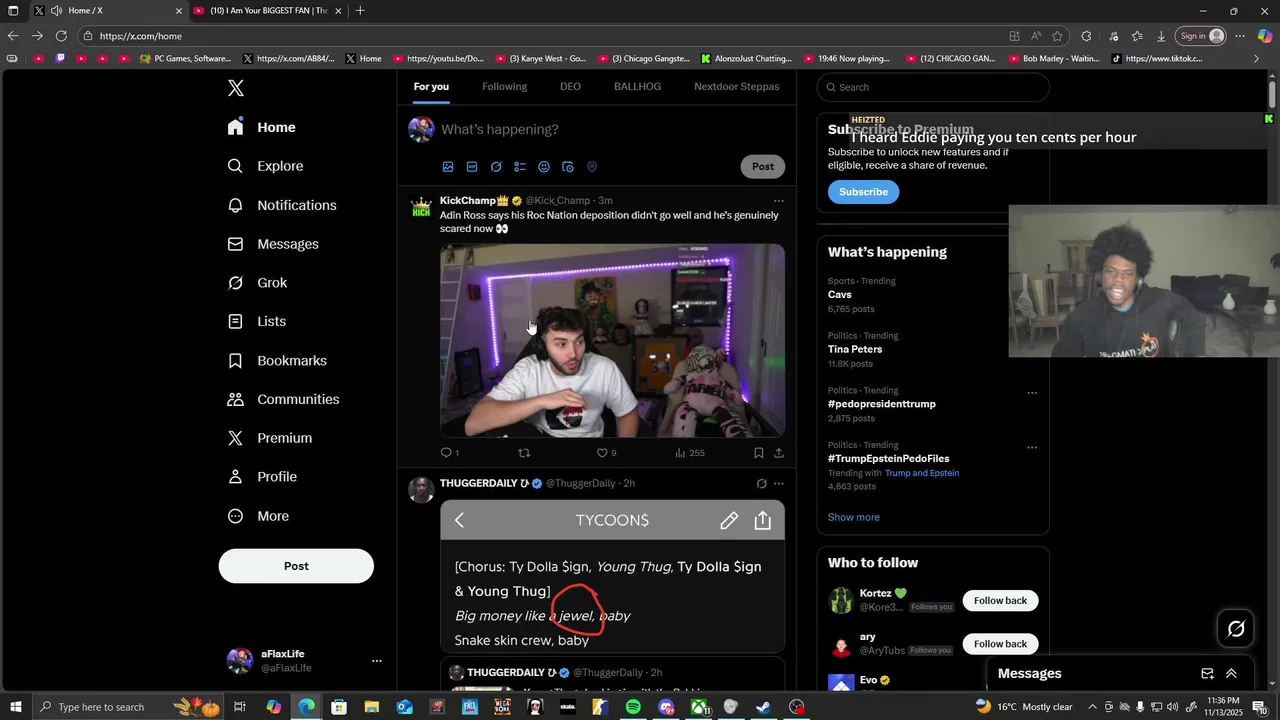This screenshot has height=720, width=1280.
Task: Open options for #TrumpEpsteinPedoFiles trend
Action: click(x=1032, y=448)
